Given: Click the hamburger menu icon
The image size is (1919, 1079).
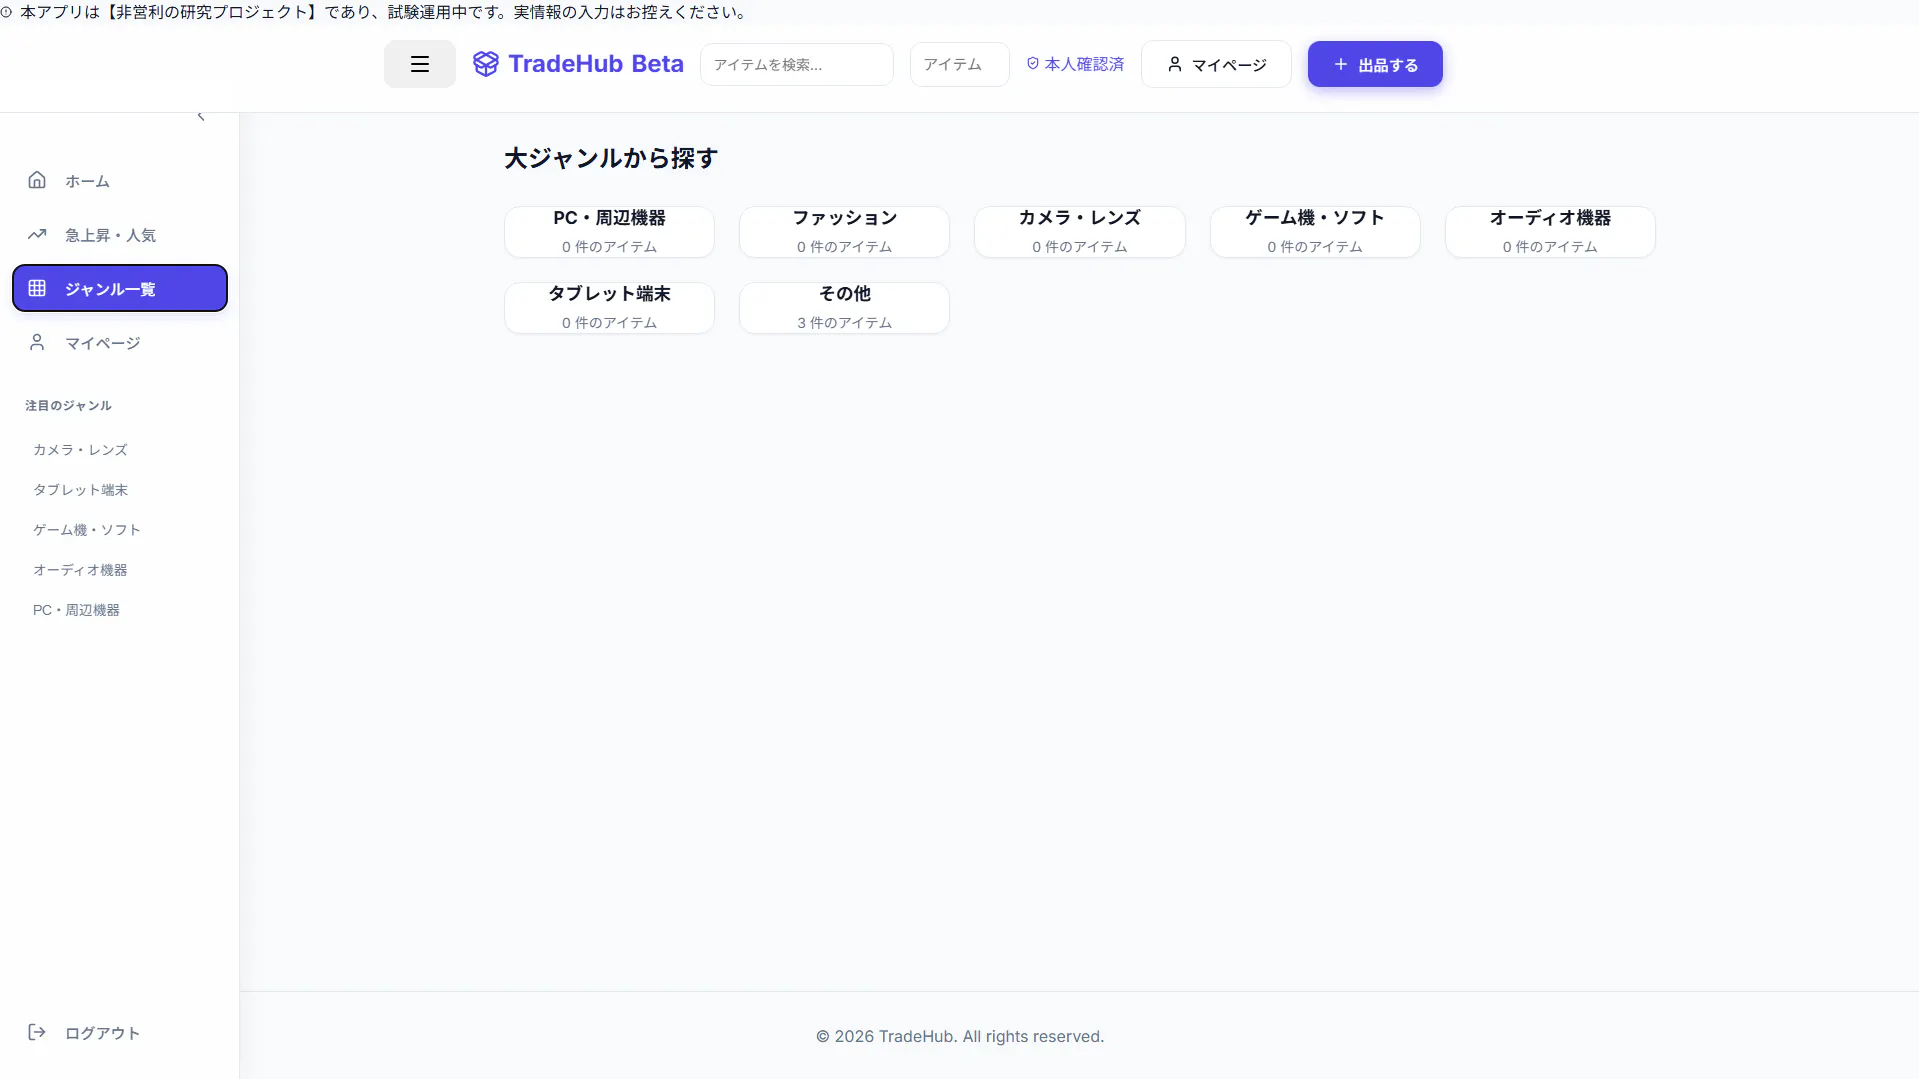Looking at the screenshot, I should pyautogui.click(x=419, y=64).
